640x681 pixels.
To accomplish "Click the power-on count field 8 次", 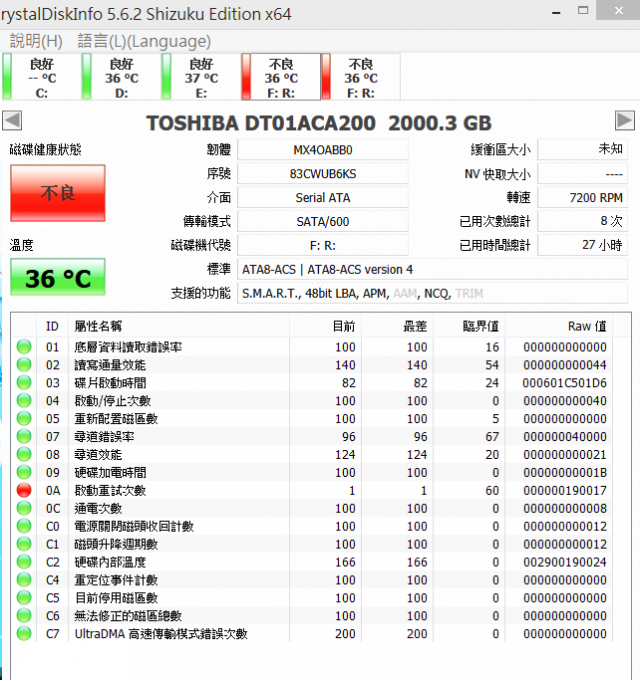I will pyautogui.click(x=582, y=221).
